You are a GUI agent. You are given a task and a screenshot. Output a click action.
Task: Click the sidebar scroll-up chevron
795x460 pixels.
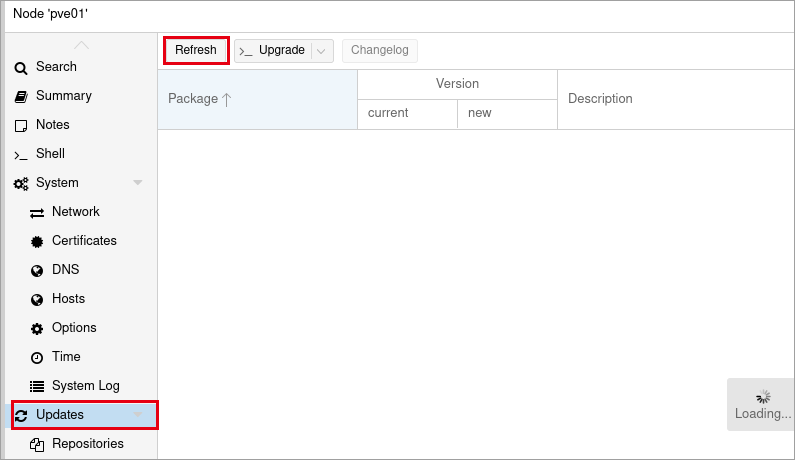[x=81, y=45]
